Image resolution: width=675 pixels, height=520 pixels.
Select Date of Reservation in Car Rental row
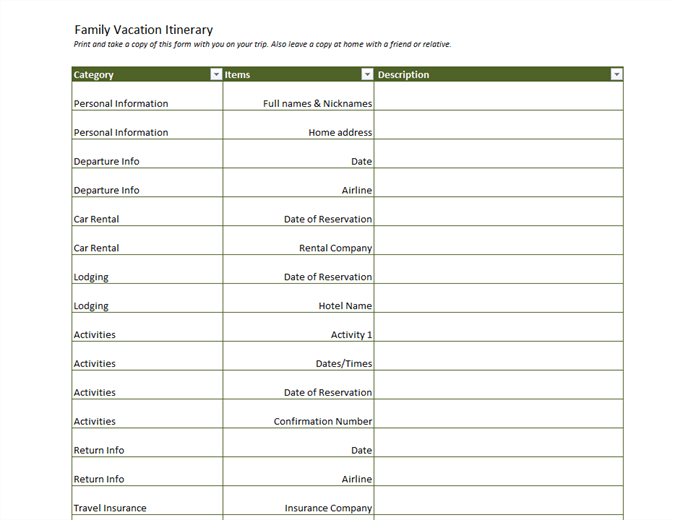click(298, 211)
